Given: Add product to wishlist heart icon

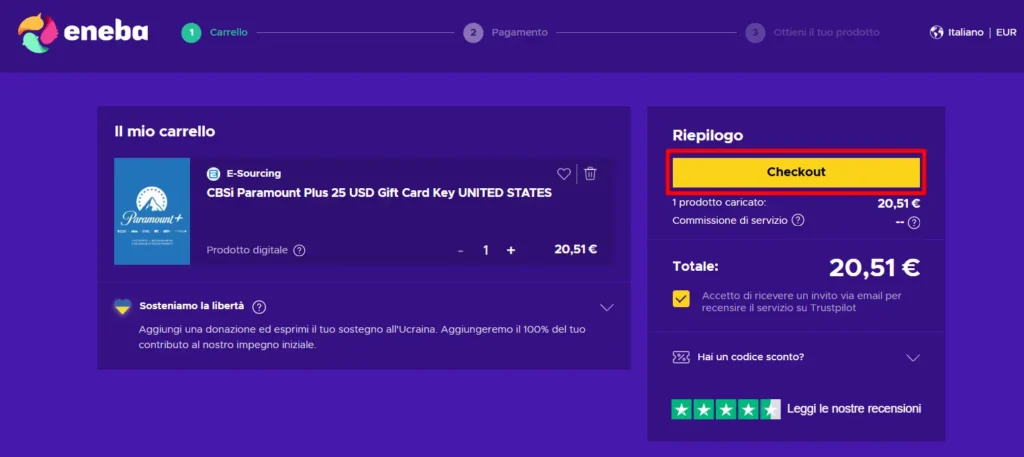Looking at the screenshot, I should (564, 174).
